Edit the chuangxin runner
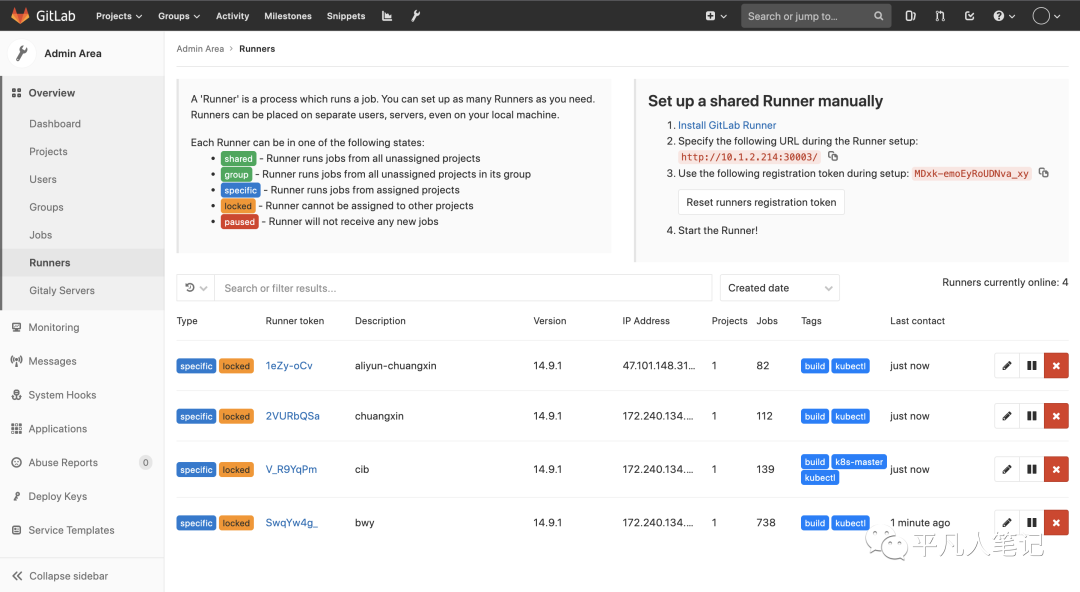This screenshot has height=592, width=1080. (x=1007, y=416)
